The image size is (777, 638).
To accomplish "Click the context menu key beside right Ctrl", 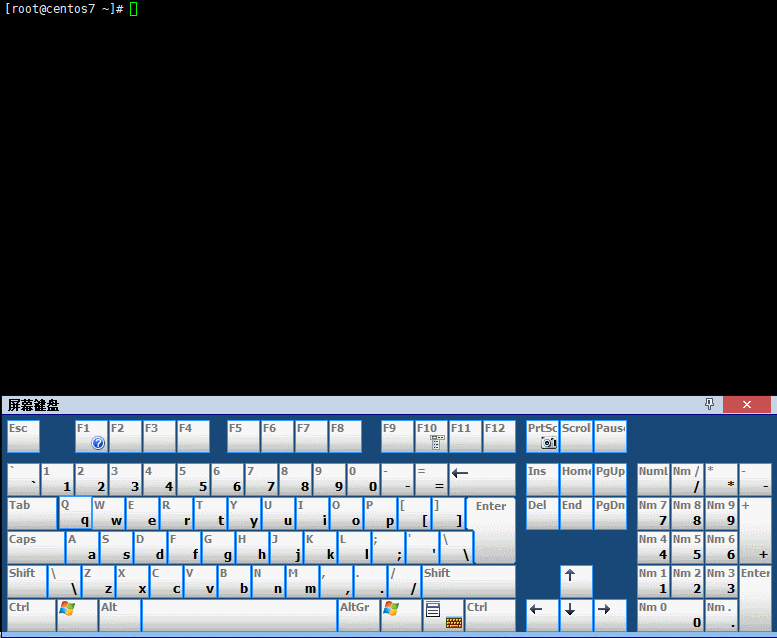I will [444, 615].
